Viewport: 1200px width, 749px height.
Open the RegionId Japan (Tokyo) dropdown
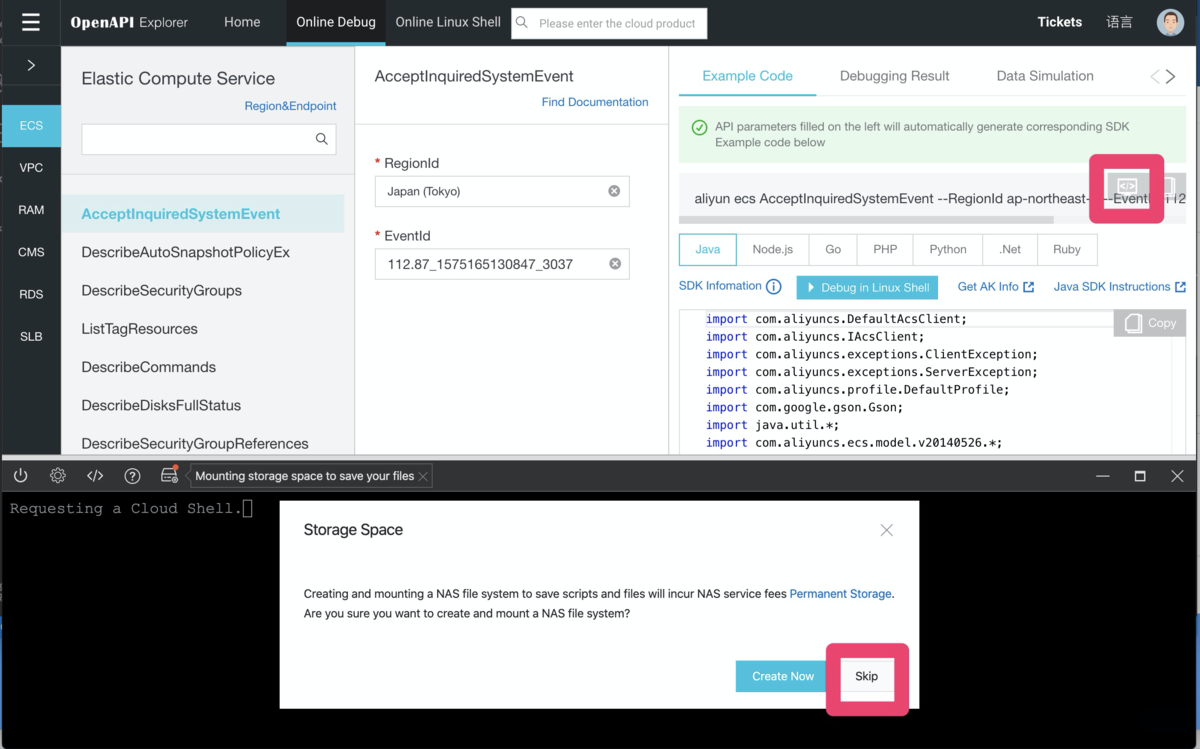(502, 191)
